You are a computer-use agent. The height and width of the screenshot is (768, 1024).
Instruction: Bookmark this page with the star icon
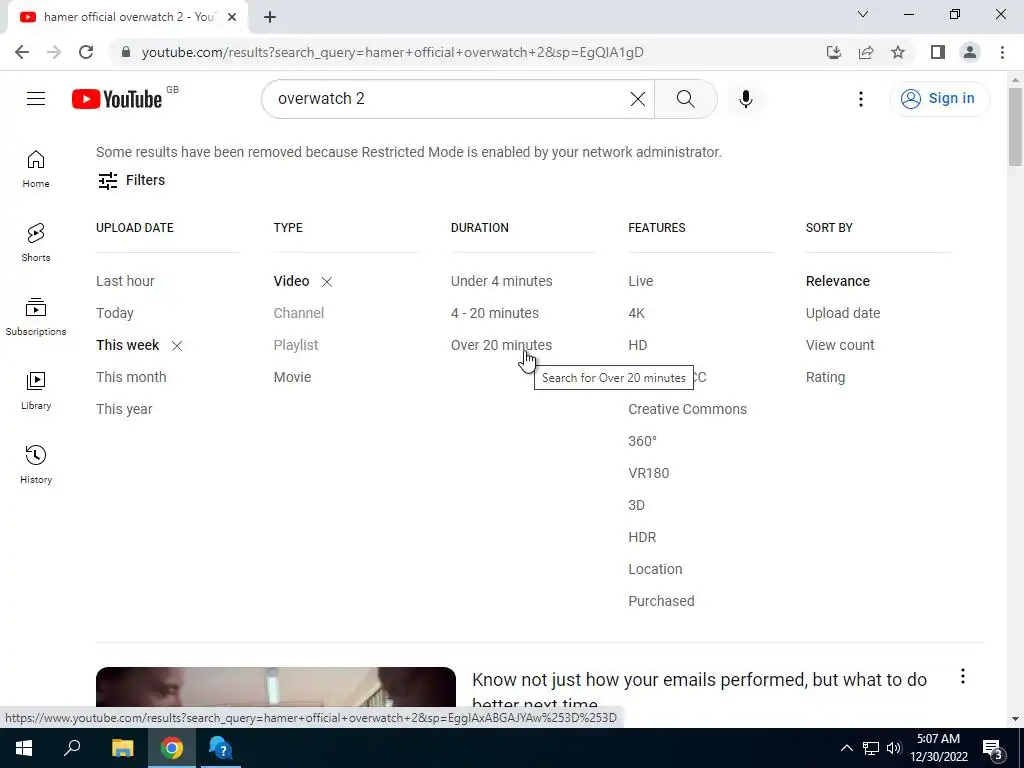898,52
